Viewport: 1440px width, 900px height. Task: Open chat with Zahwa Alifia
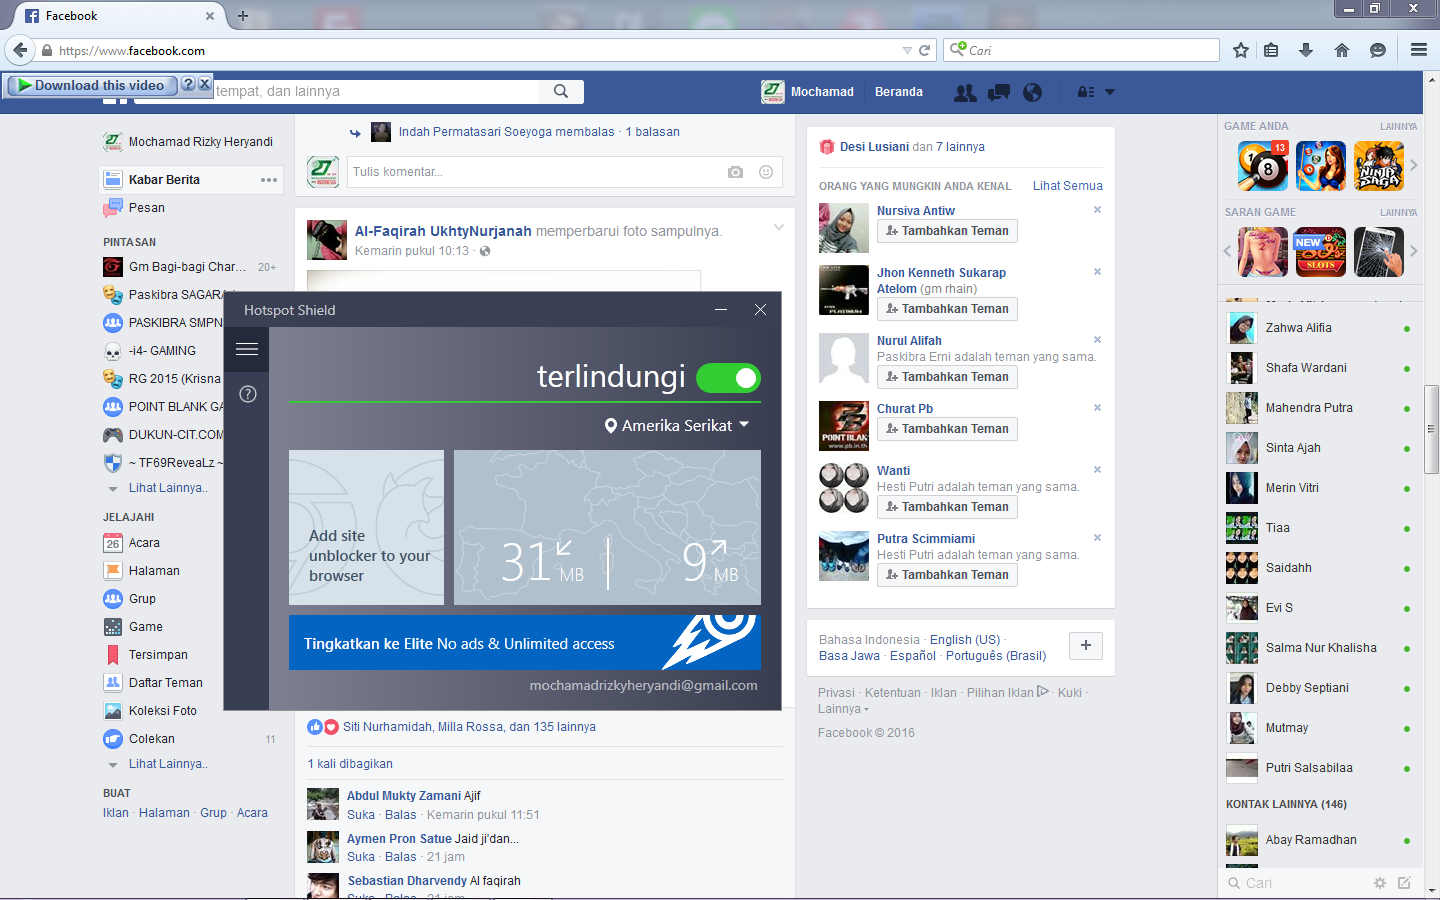coord(1319,328)
